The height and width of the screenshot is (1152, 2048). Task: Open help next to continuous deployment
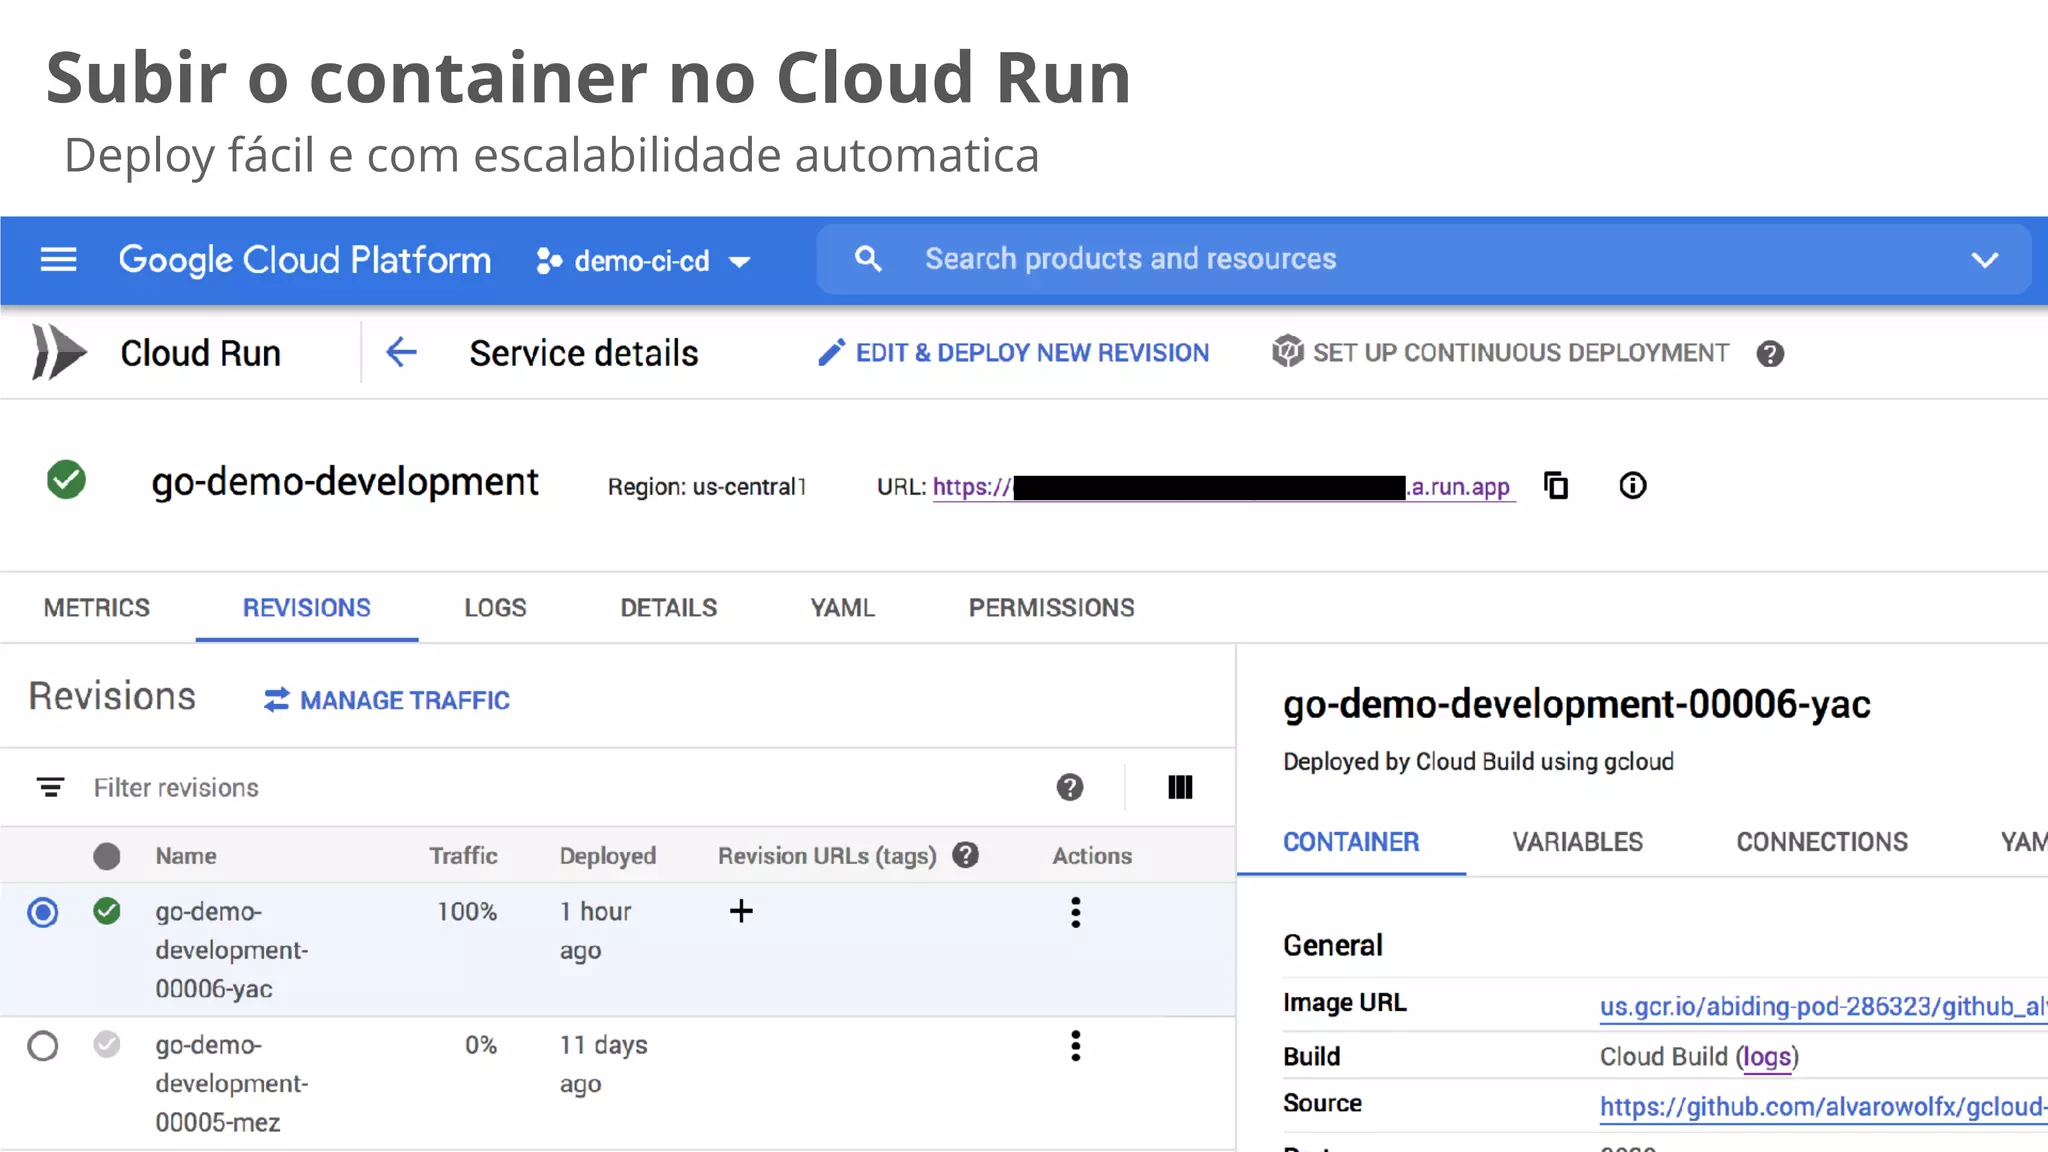1770,354
